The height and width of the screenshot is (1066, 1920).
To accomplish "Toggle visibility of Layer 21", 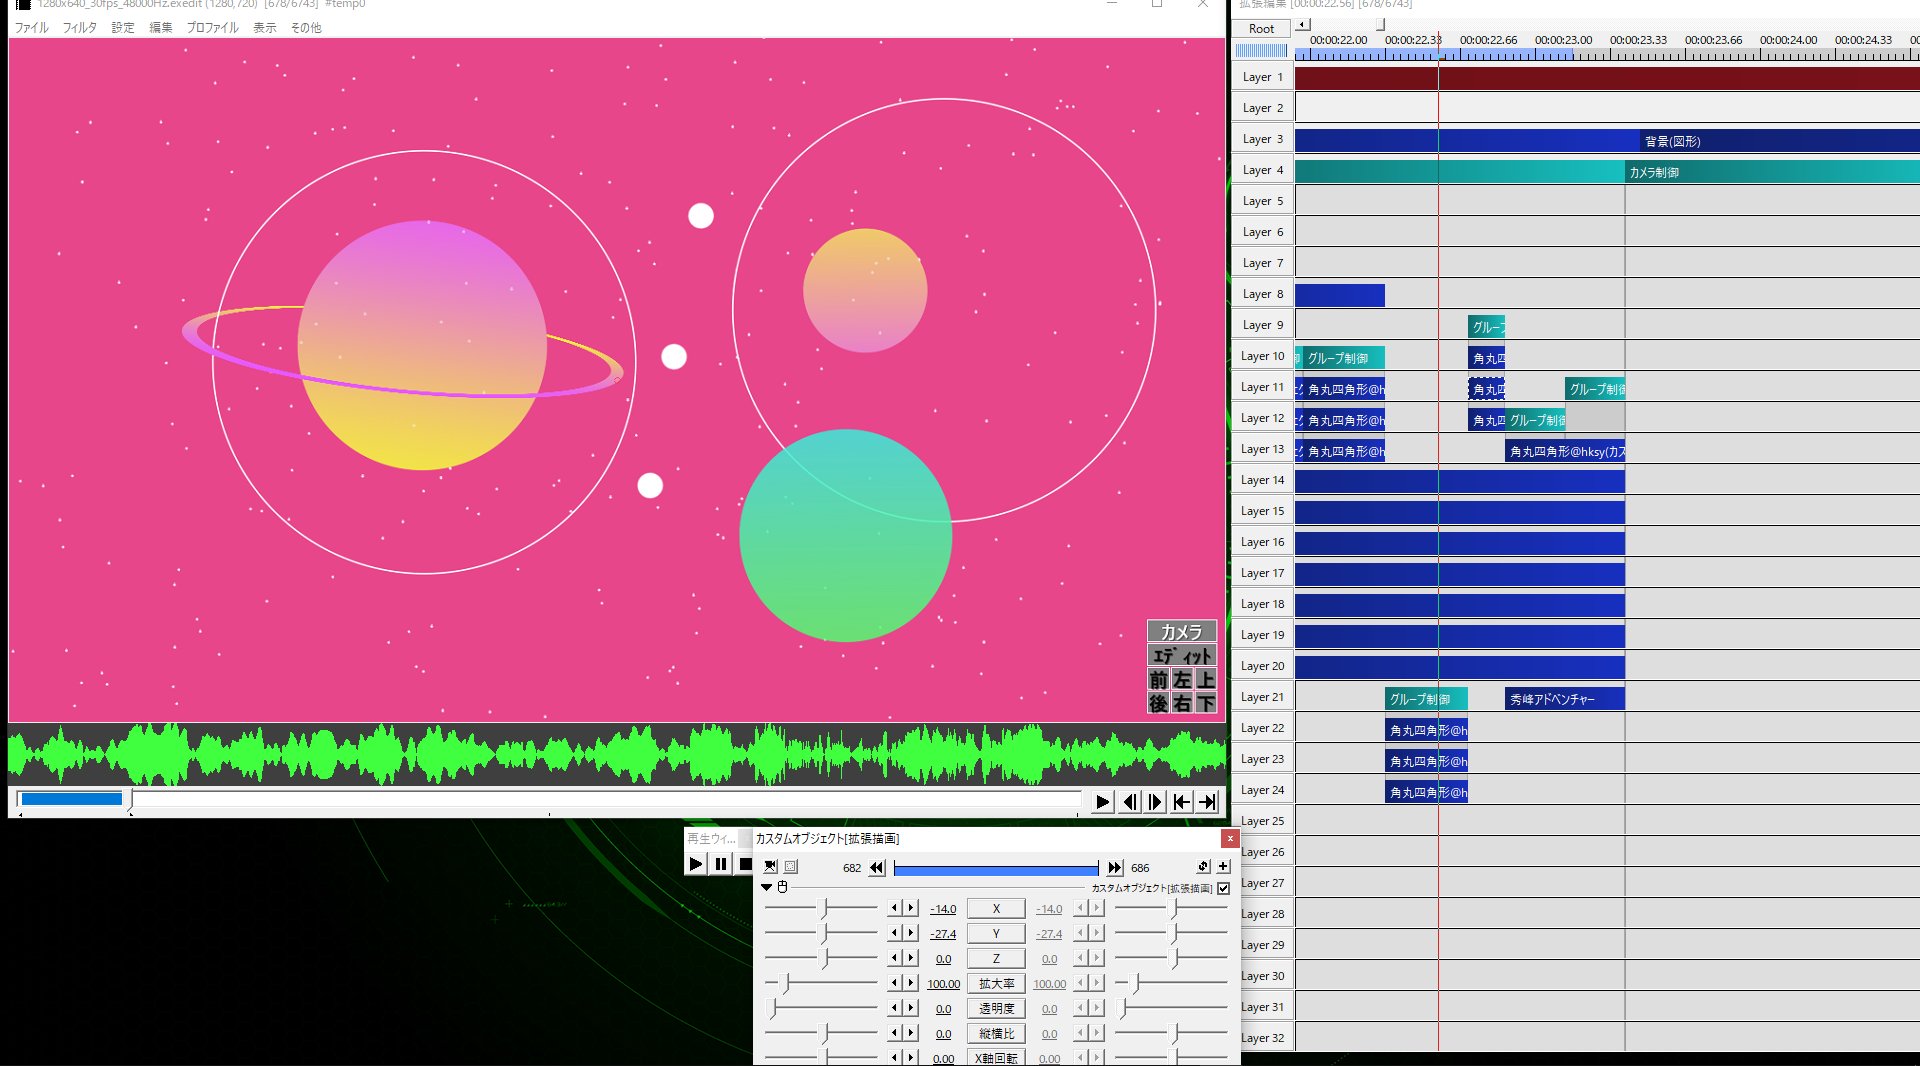I will 1263,697.
